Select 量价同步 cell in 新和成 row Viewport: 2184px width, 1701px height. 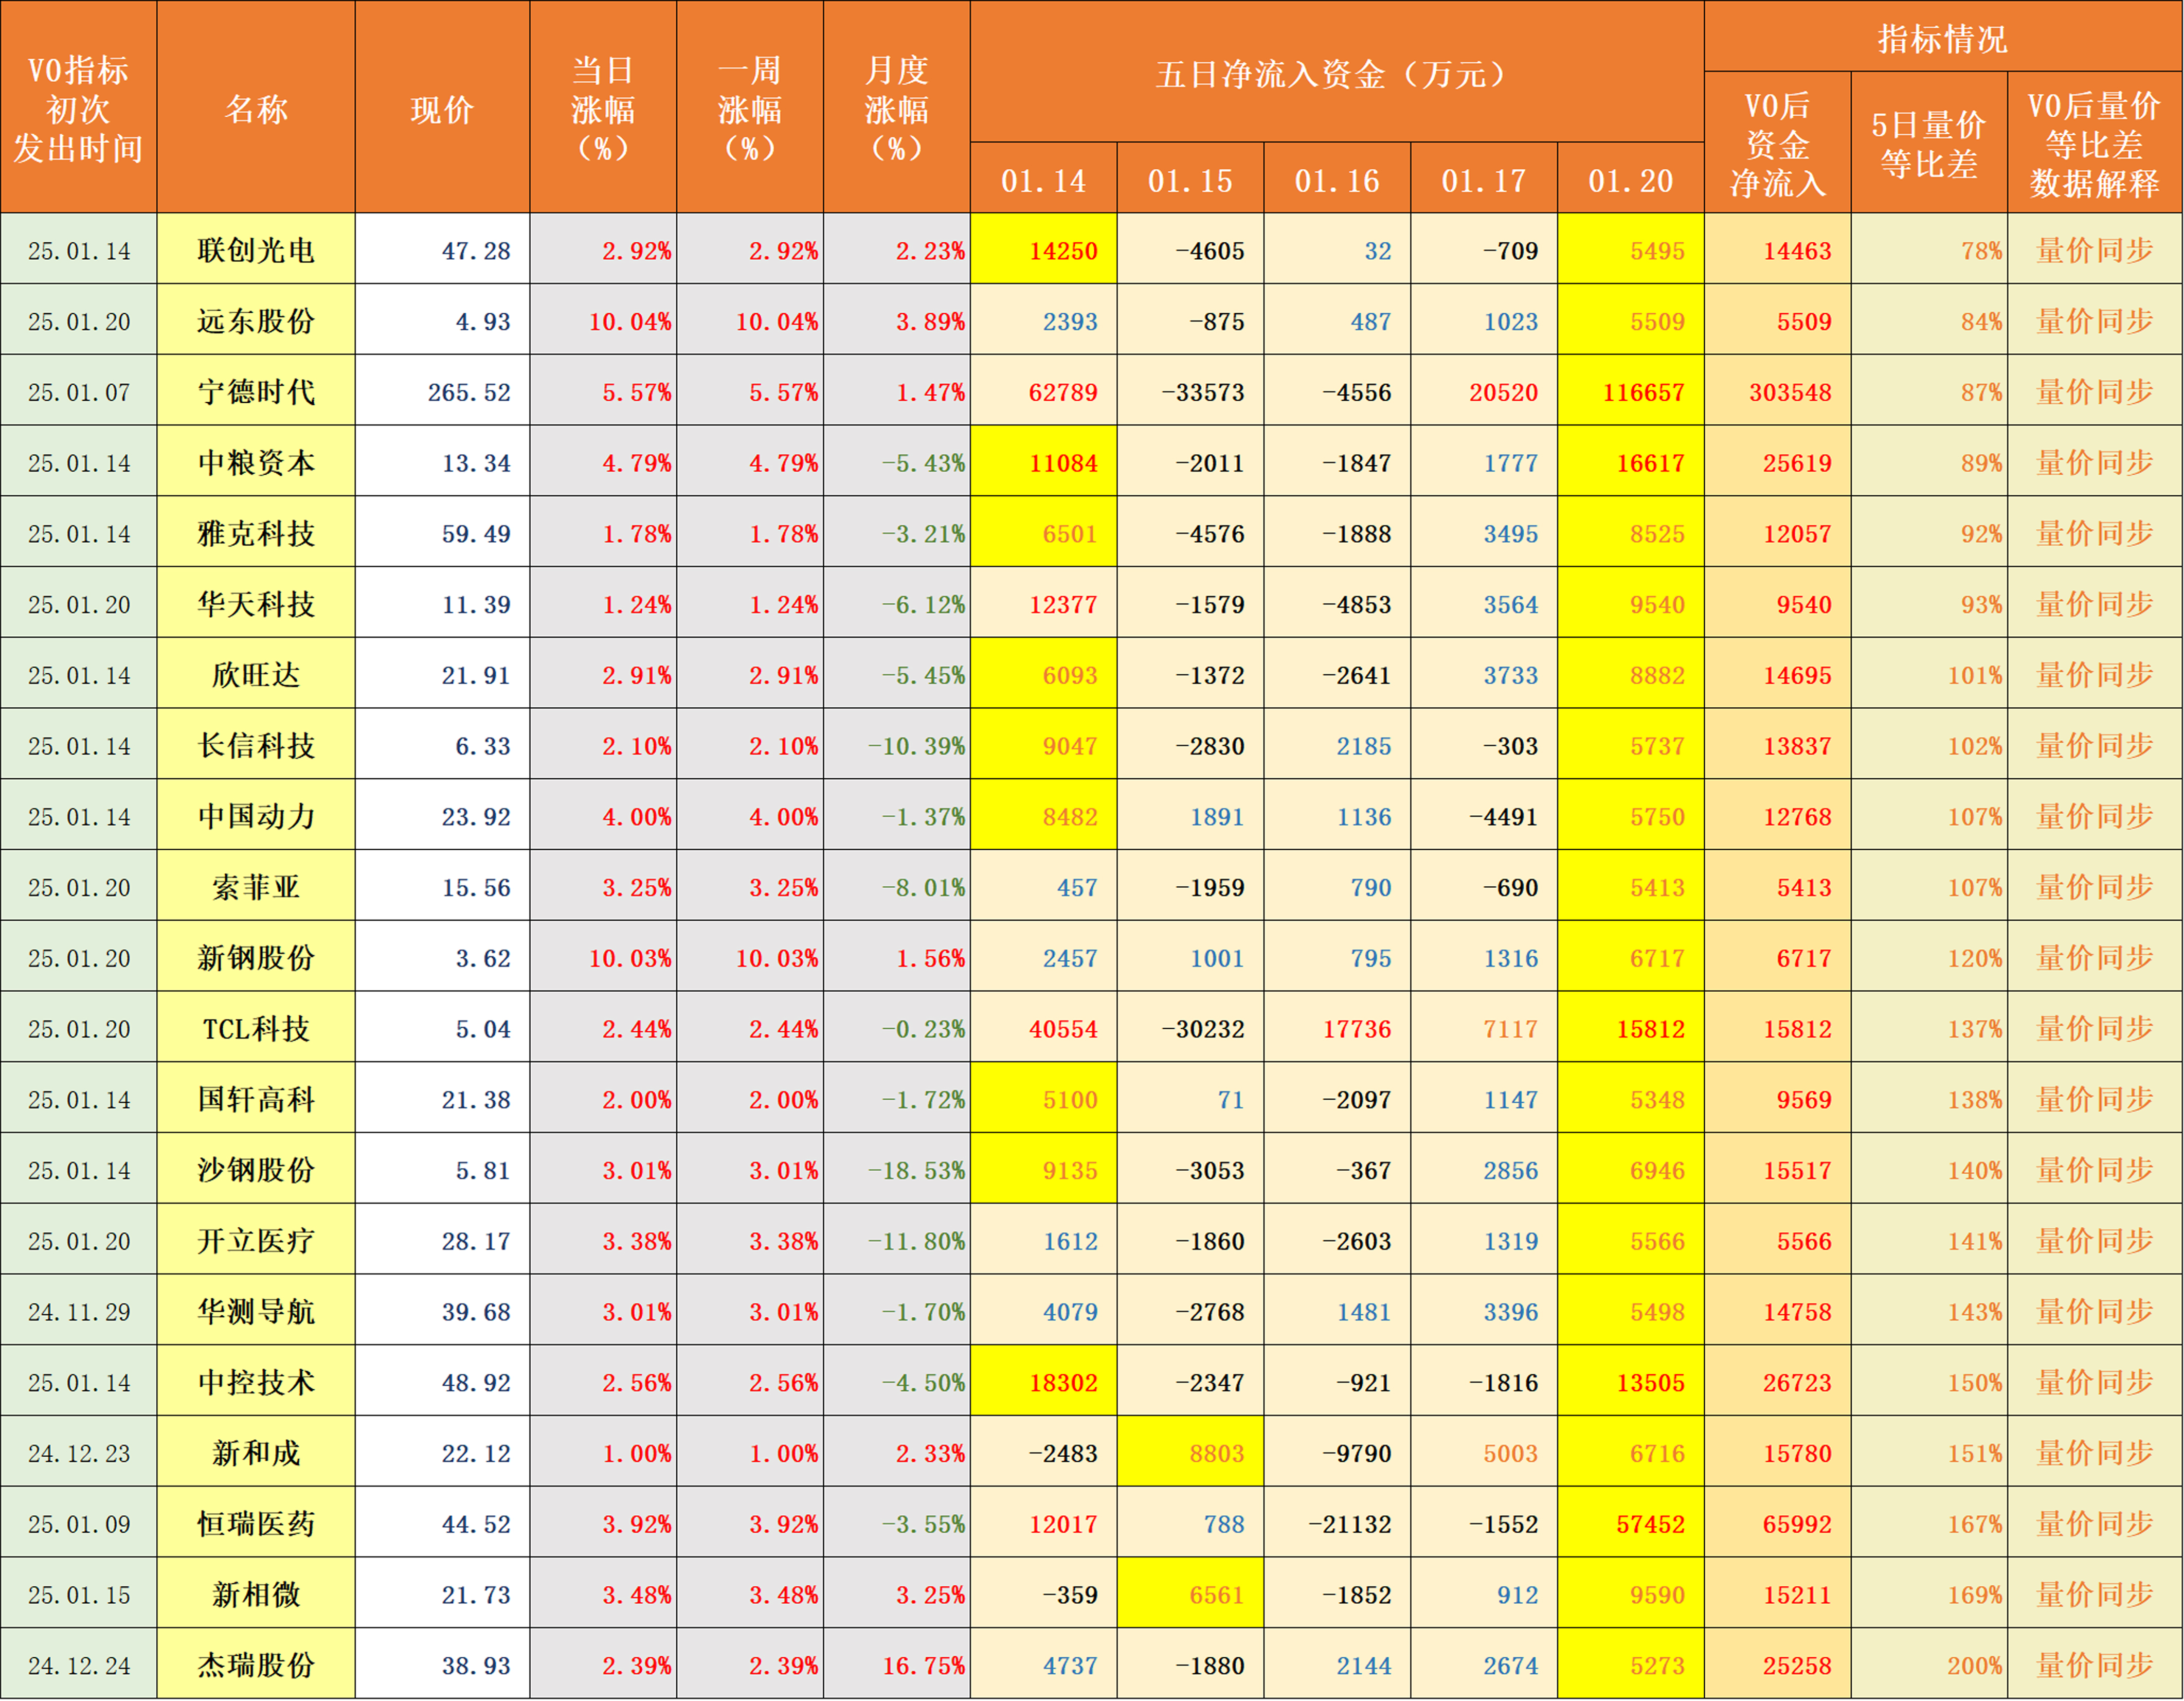point(2094,1453)
